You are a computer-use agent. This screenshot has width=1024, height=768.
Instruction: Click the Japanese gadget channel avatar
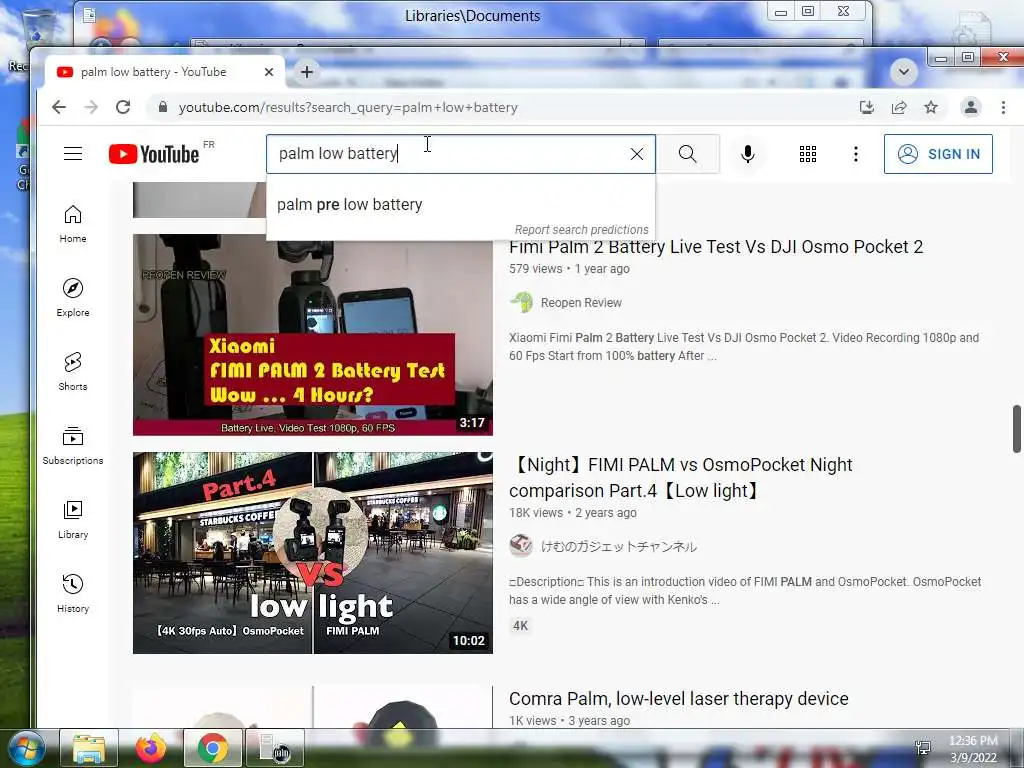tap(521, 546)
